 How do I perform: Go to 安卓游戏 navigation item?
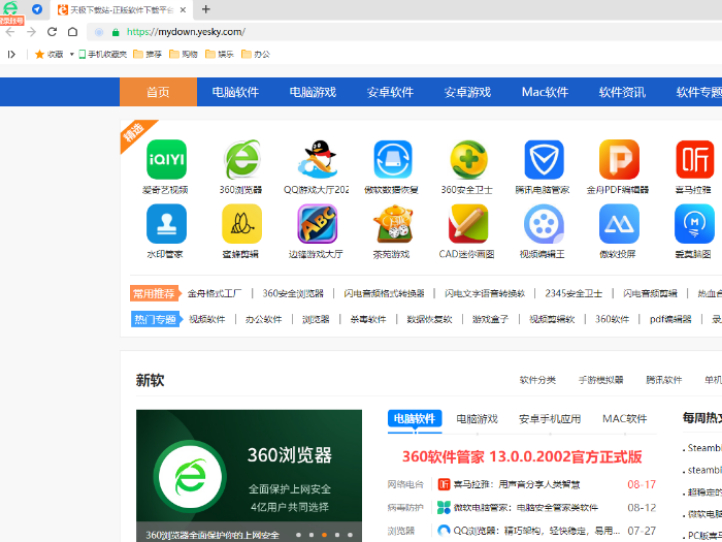tap(467, 92)
